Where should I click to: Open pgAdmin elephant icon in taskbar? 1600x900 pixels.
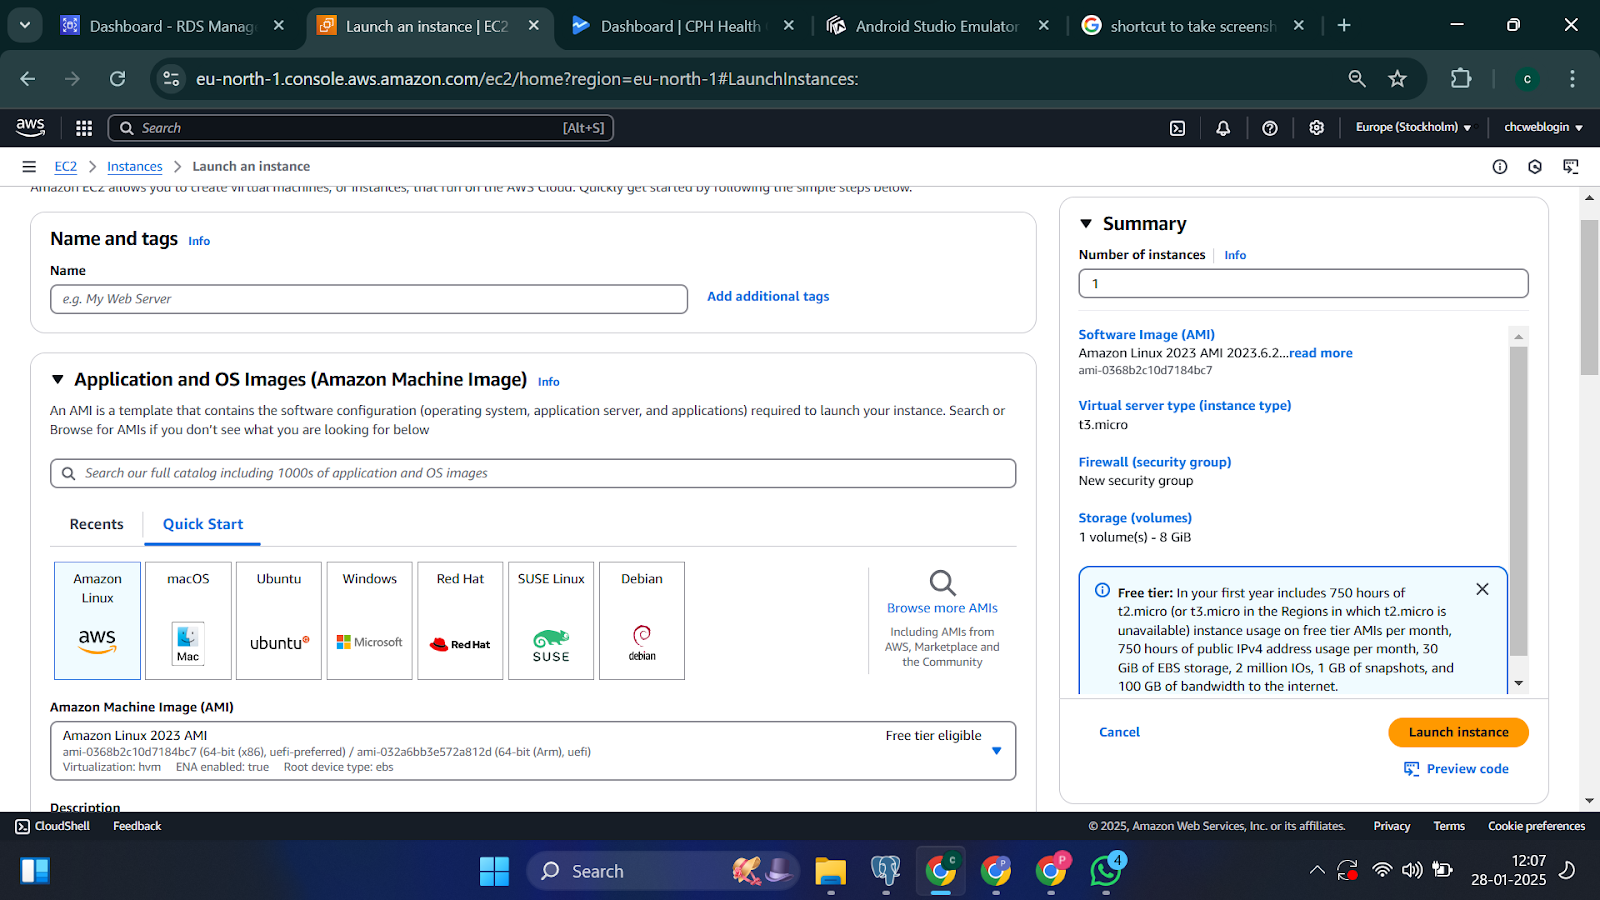tap(885, 871)
